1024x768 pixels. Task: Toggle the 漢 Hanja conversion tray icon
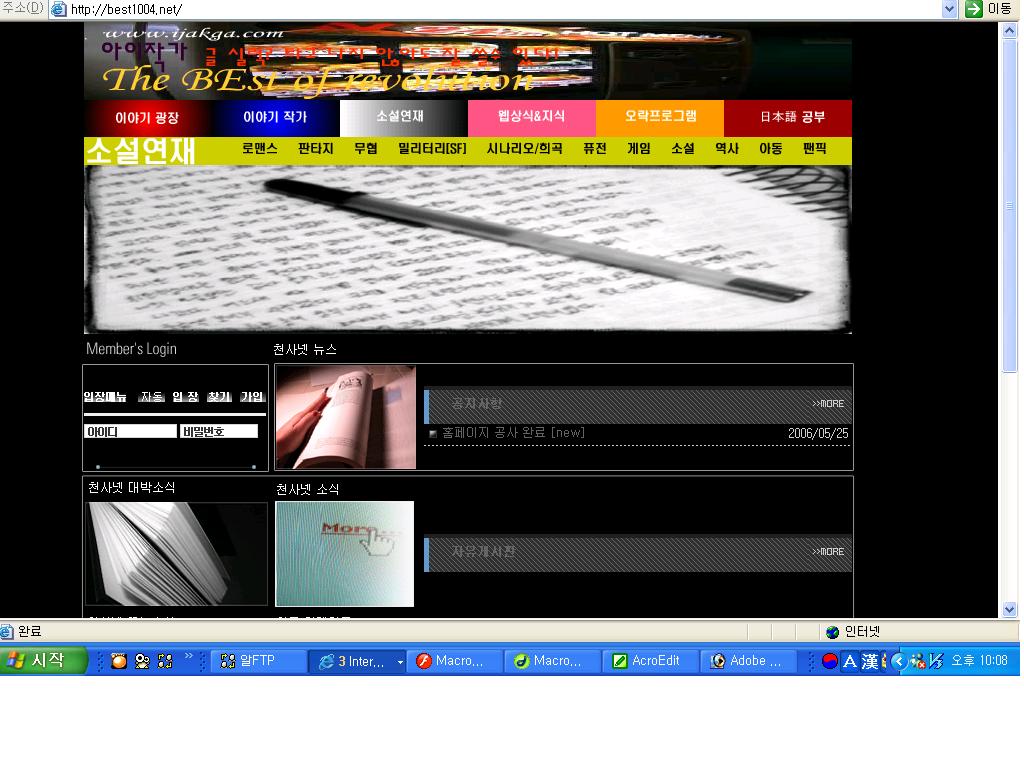(x=870, y=661)
